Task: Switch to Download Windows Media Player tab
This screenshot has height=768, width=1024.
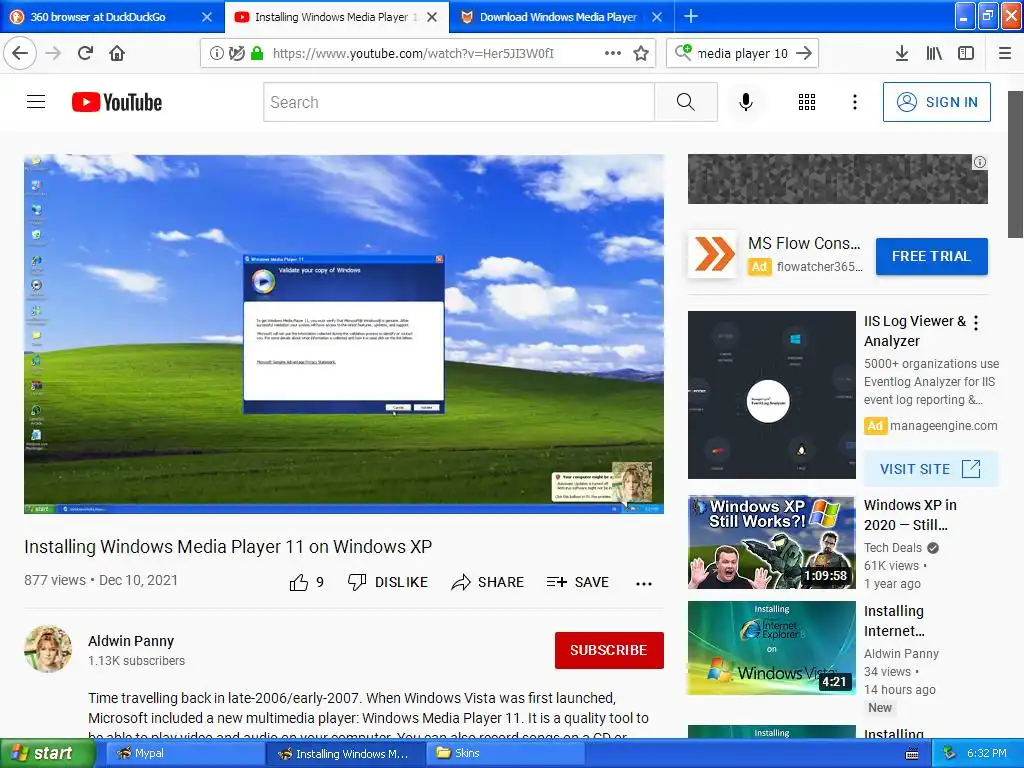Action: pos(558,17)
